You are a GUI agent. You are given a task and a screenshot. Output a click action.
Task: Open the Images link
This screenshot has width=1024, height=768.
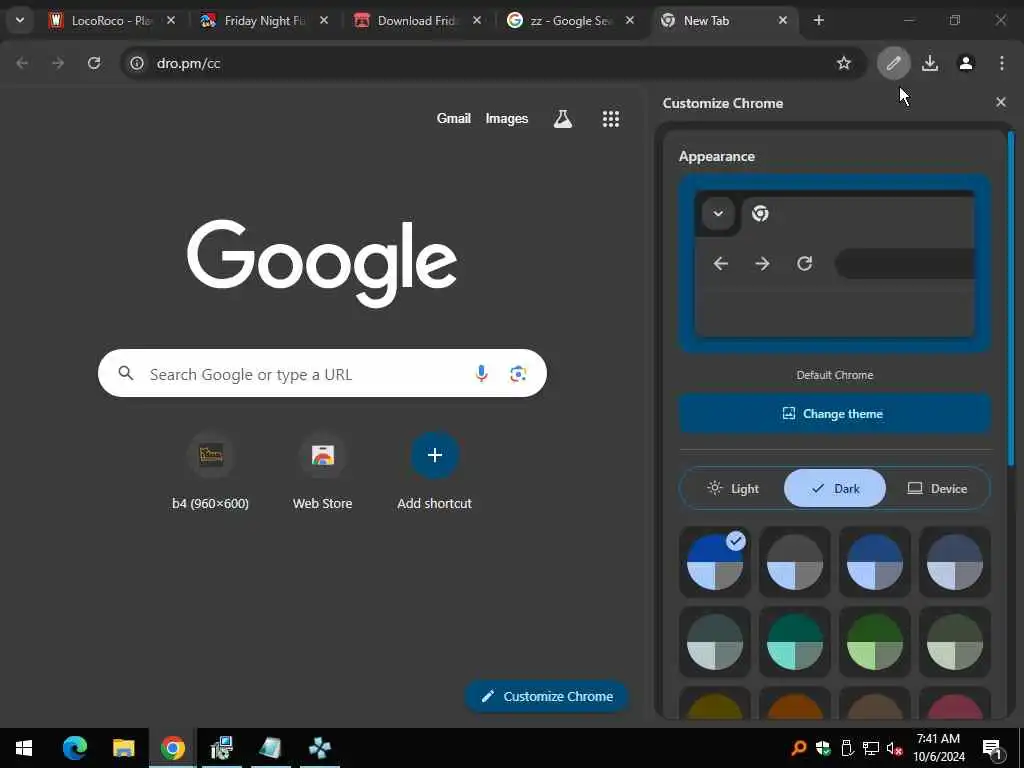point(507,119)
